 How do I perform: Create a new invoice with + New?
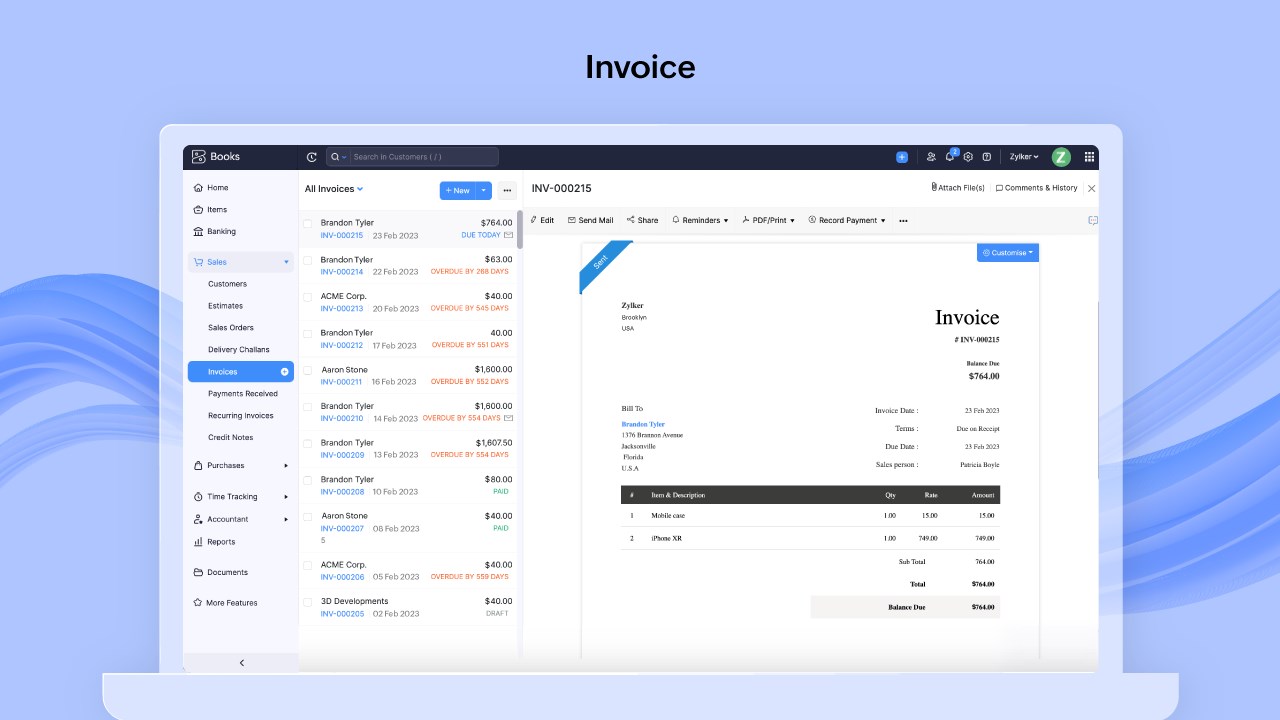(458, 190)
